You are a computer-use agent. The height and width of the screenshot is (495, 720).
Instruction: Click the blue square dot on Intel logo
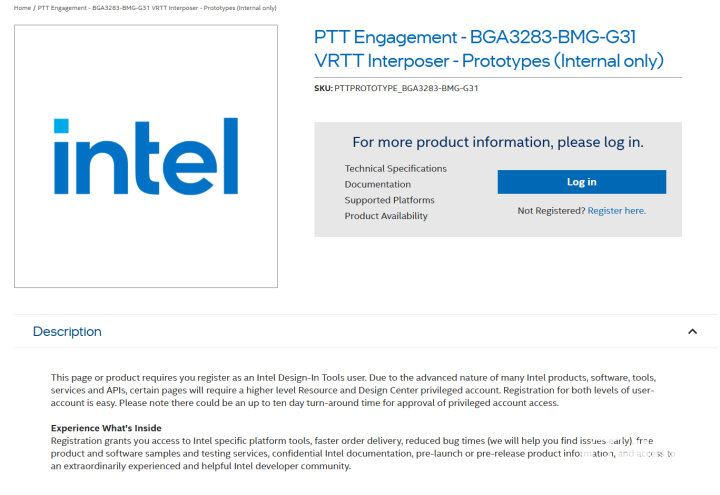[x=61, y=127]
